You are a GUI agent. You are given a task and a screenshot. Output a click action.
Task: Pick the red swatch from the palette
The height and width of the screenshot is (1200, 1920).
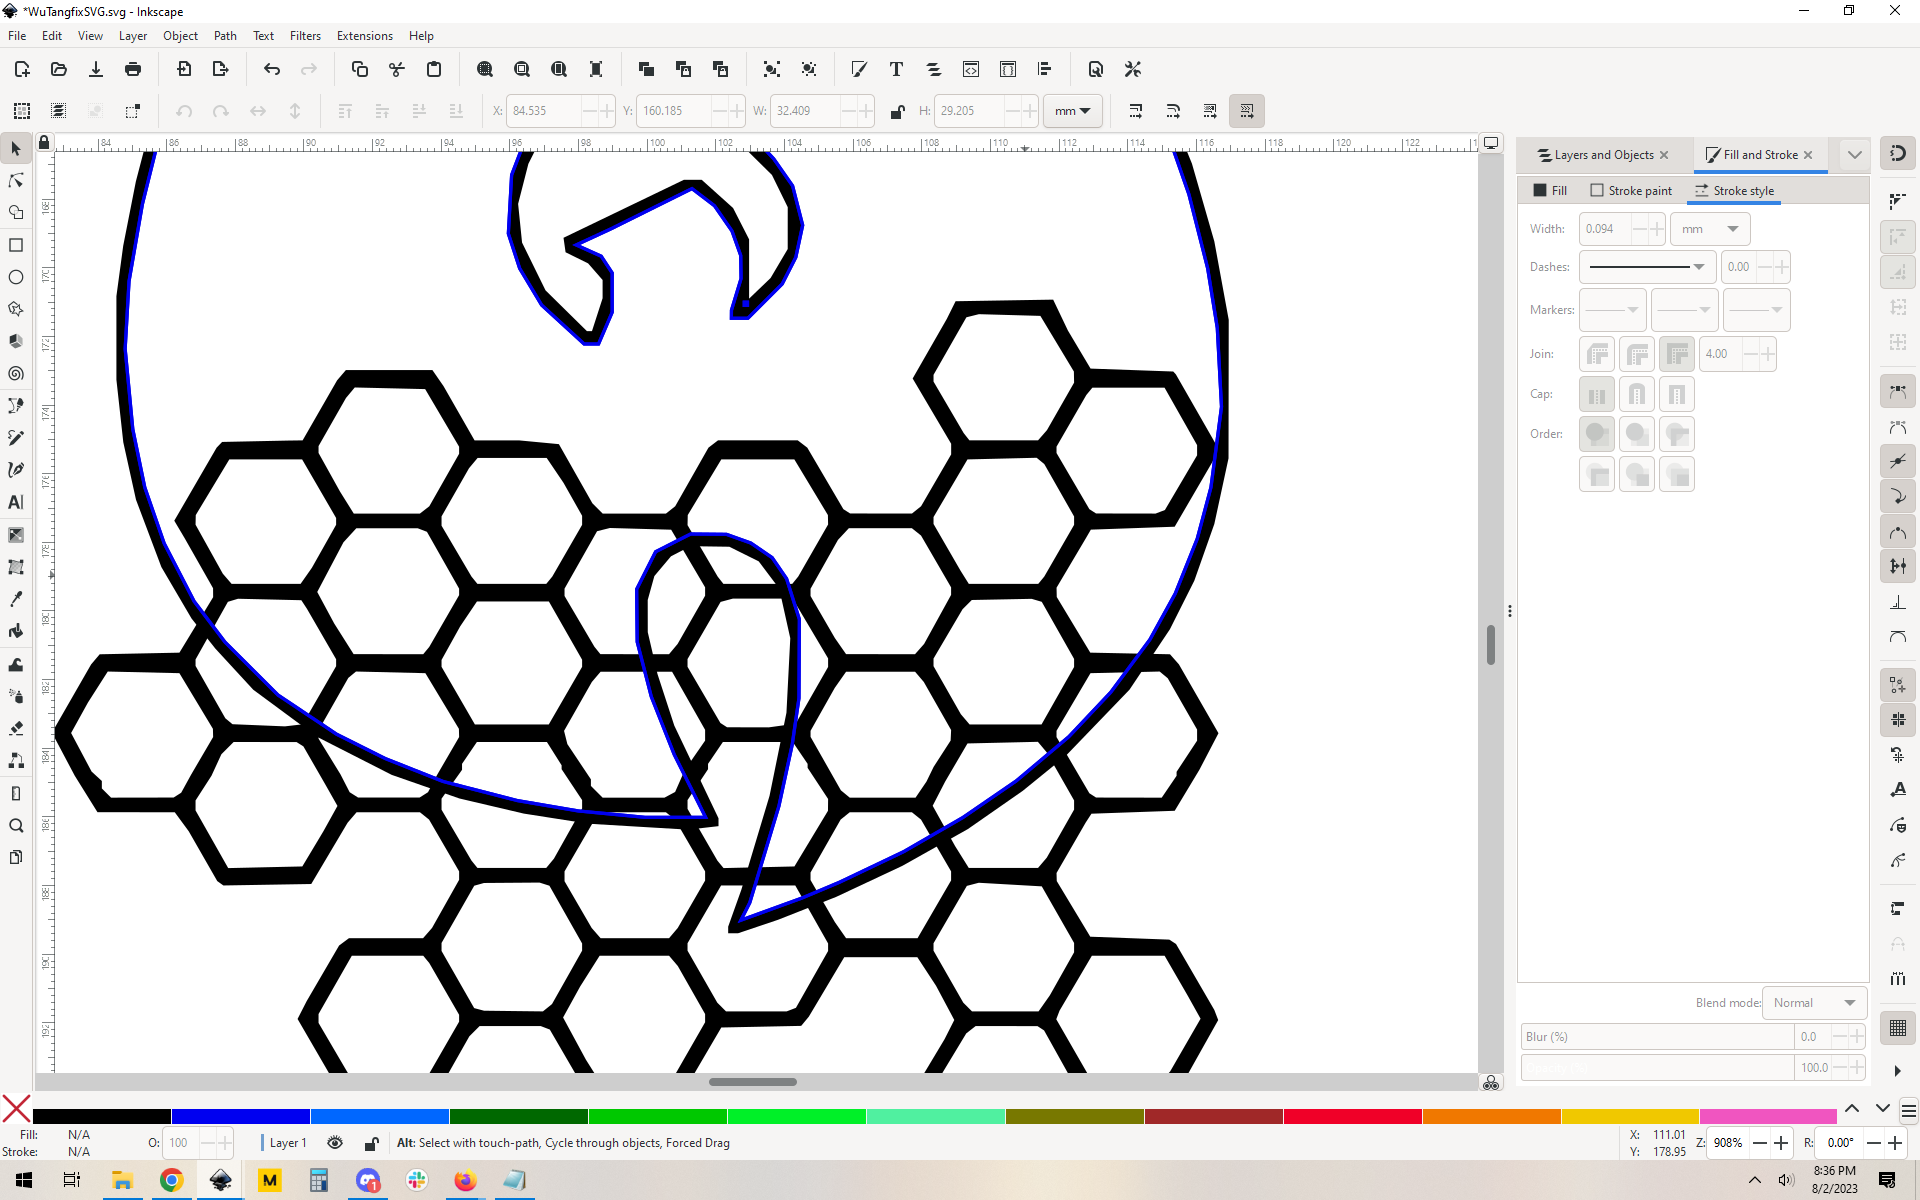1352,1117
